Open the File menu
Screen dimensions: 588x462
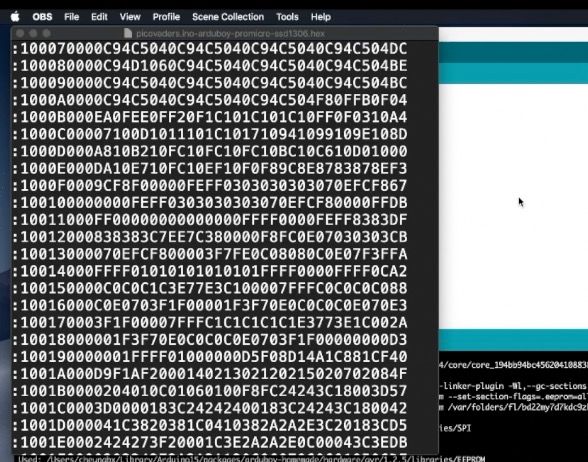(x=72, y=17)
